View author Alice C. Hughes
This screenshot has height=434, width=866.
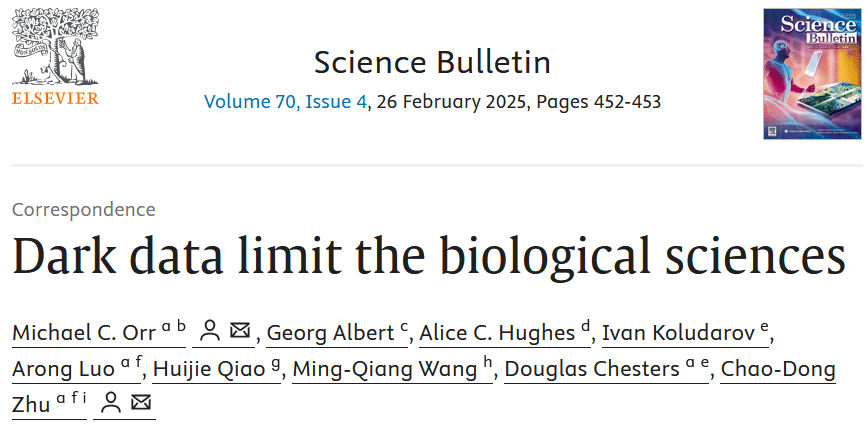[x=496, y=333]
